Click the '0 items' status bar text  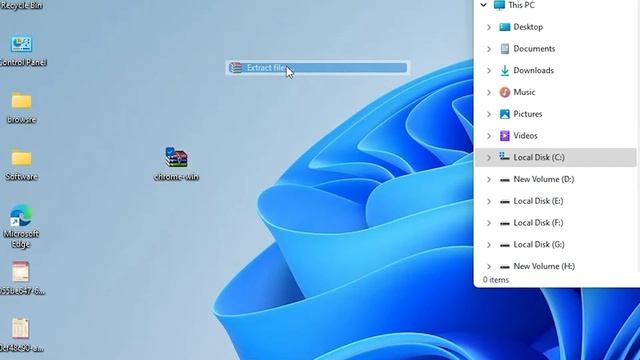tap(496, 280)
